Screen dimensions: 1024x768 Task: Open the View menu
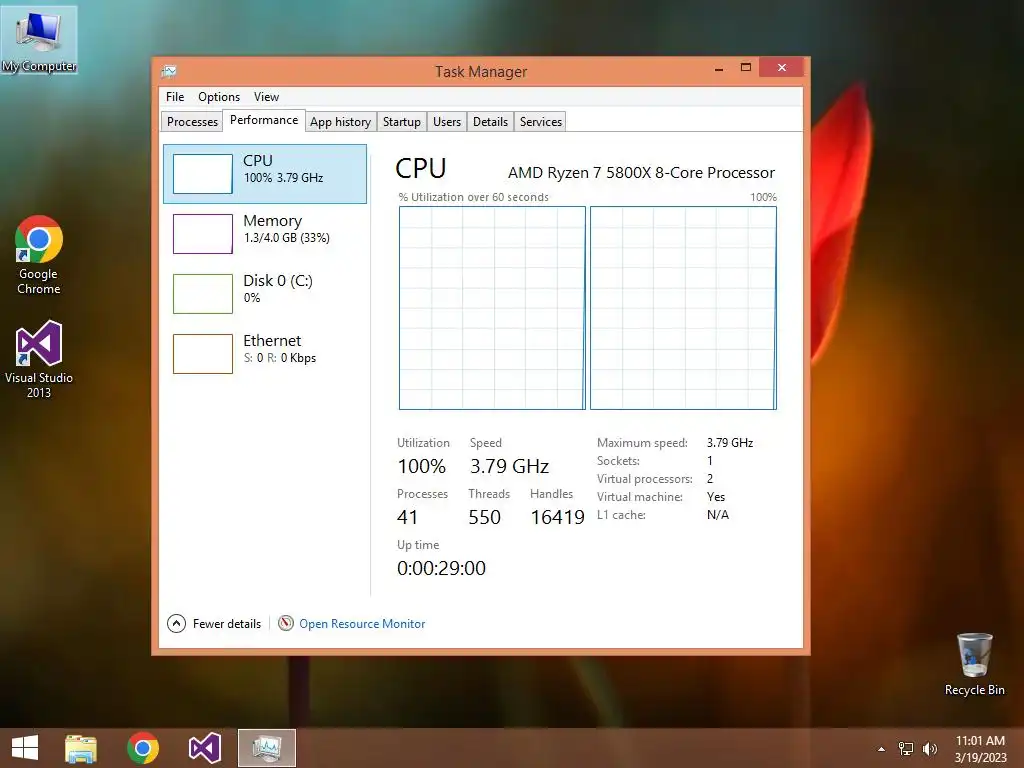266,97
